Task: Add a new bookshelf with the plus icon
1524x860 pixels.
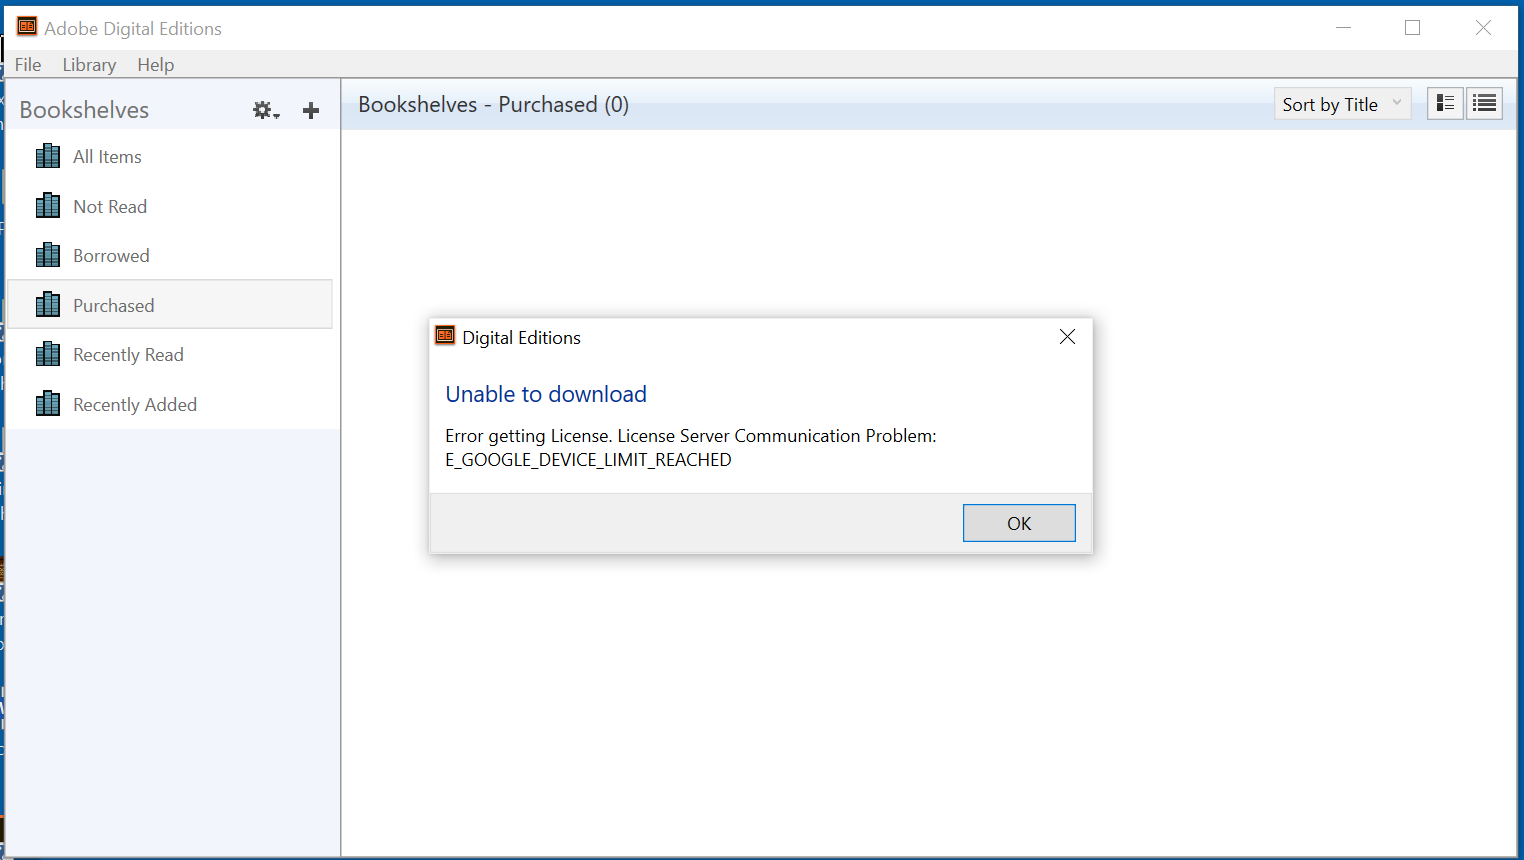Action: pos(310,110)
